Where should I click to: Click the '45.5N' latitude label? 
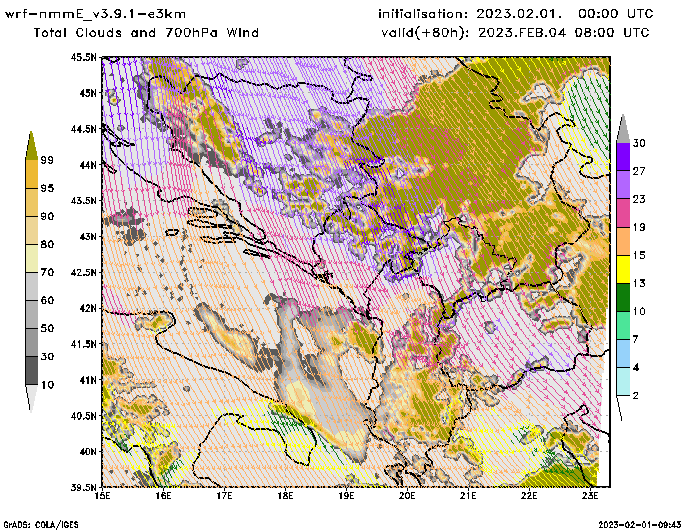pos(83,57)
